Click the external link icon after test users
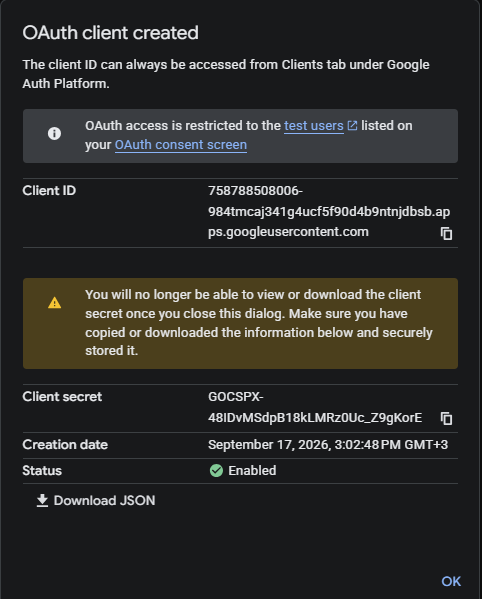This screenshot has width=482, height=599. pos(352,125)
